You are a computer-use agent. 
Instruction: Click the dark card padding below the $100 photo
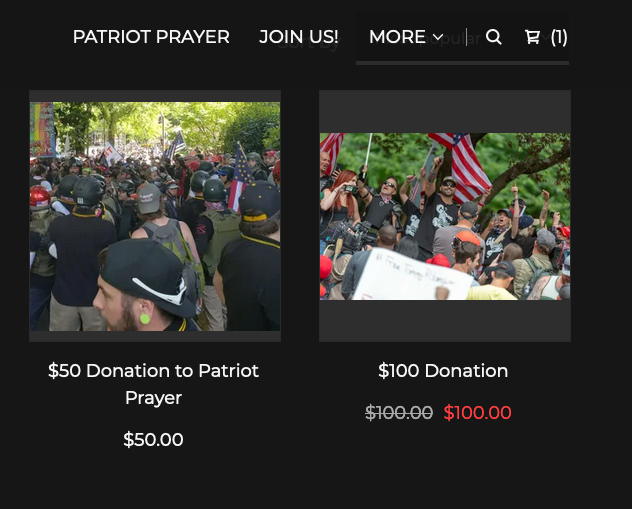click(x=445, y=321)
